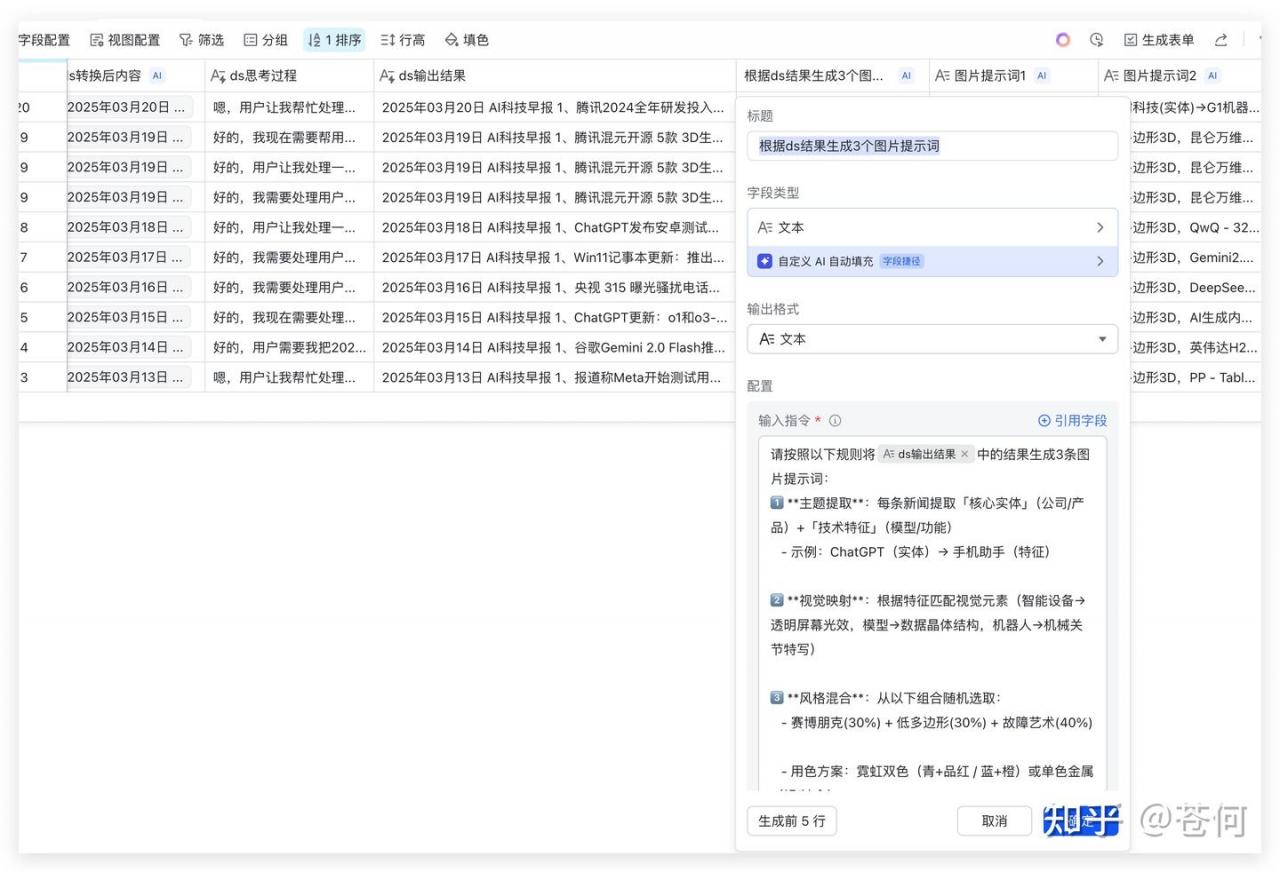Select 图片提示词2 cell containing Gemini2
Viewport: 1280px width, 872px height.
tap(1195, 257)
